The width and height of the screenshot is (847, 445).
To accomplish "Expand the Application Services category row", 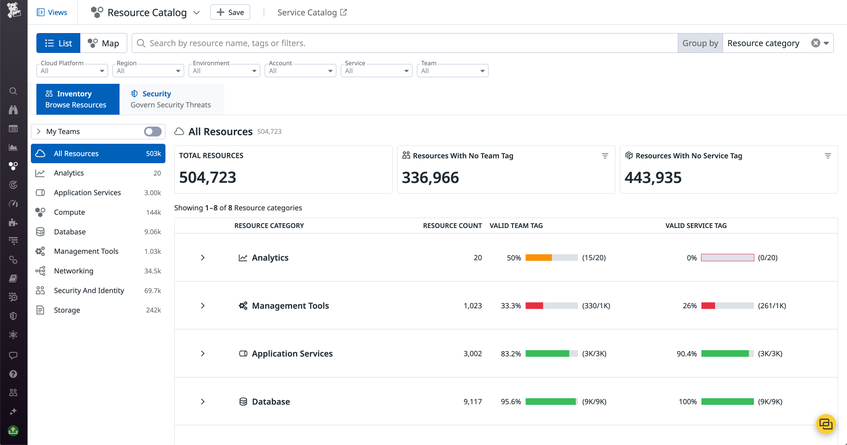I will 203,354.
